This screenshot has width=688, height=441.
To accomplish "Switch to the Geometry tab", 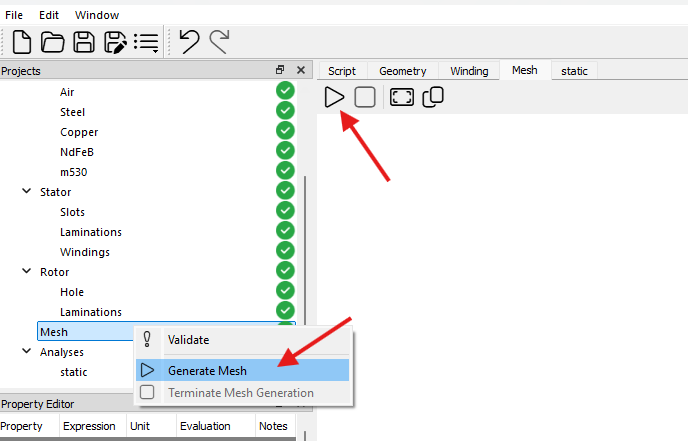I will [402, 71].
